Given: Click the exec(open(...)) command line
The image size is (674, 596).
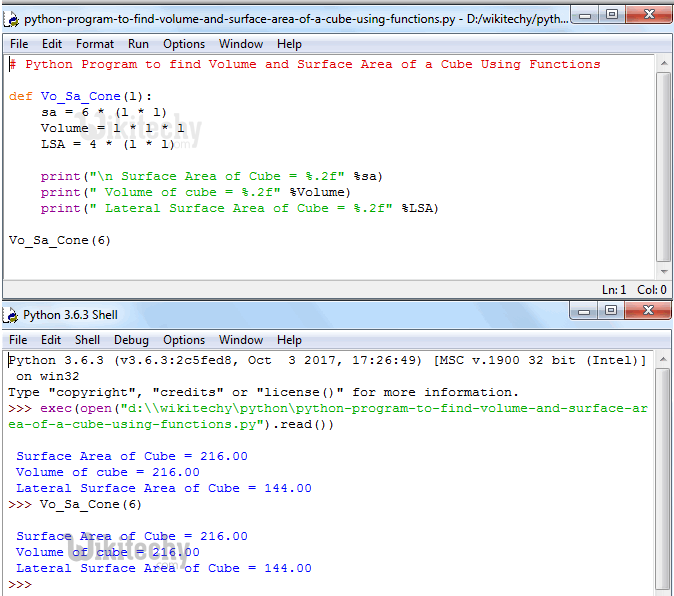Looking at the screenshot, I should (x=328, y=416).
